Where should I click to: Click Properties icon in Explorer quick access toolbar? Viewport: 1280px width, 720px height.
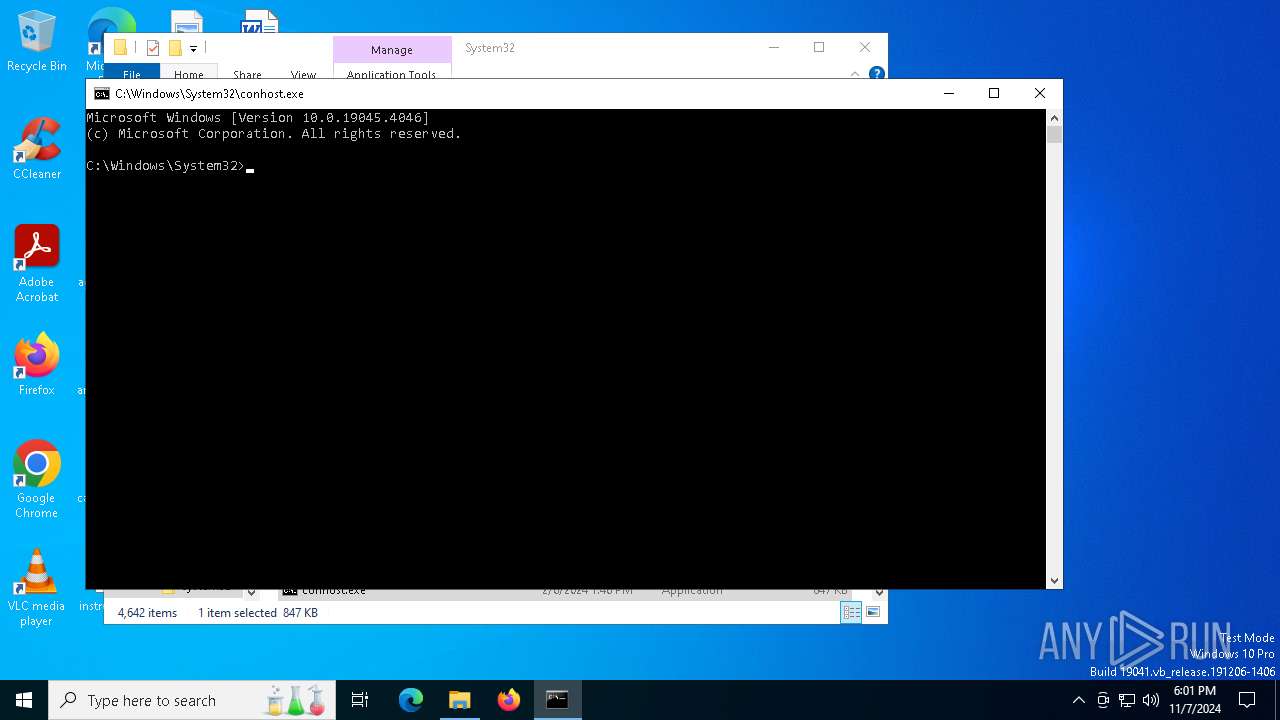point(152,47)
